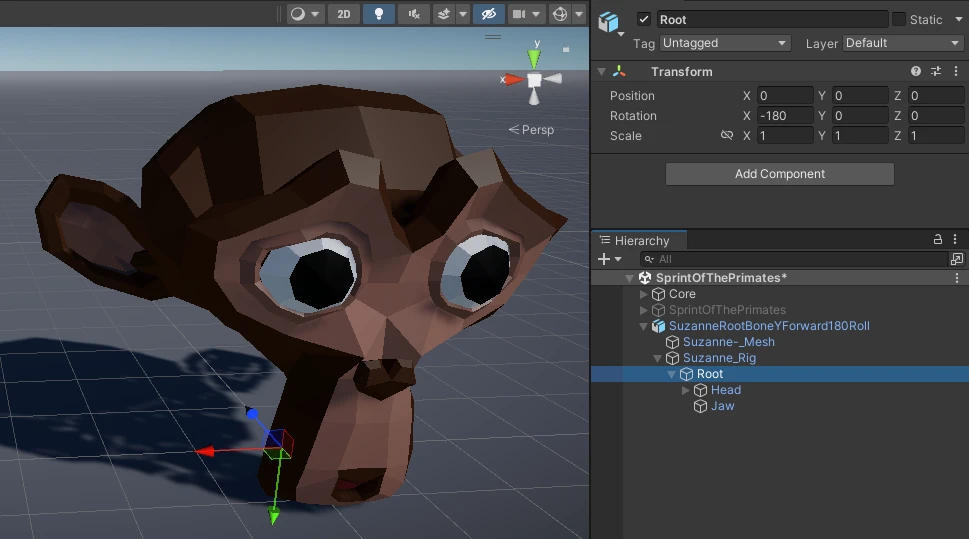Toggle hidden objects visibility eye icon
The image size is (969, 539).
click(488, 14)
